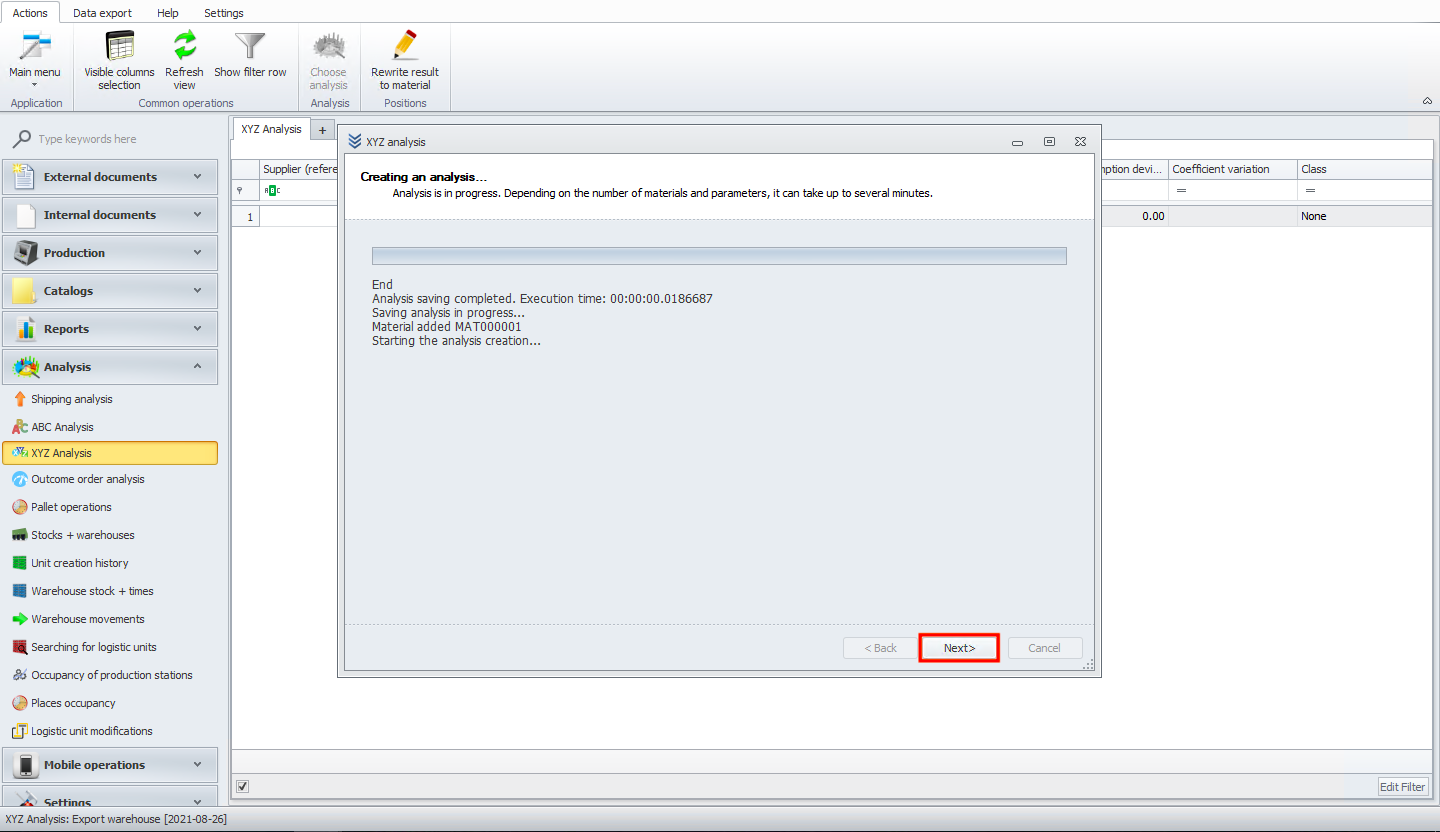
Task: Open Places occupancy item
Action: click(73, 703)
